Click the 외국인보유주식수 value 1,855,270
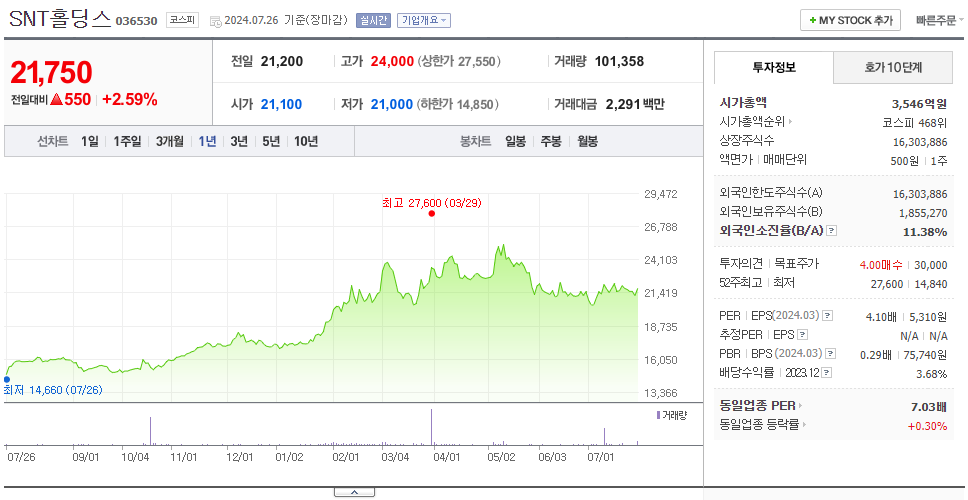Viewport: 968px width, 500px height. (924, 212)
